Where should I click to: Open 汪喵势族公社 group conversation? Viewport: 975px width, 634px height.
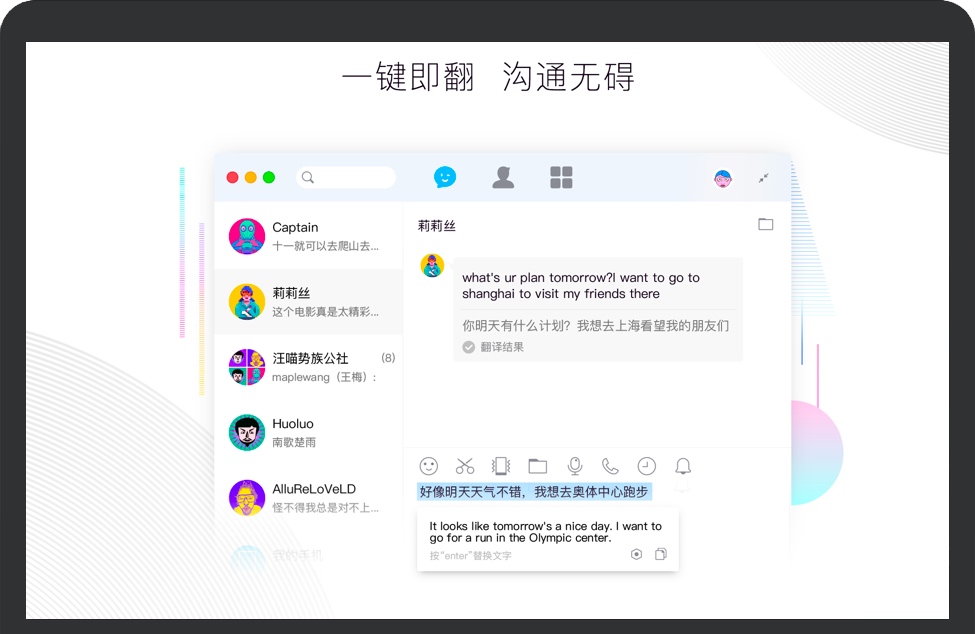(x=310, y=367)
